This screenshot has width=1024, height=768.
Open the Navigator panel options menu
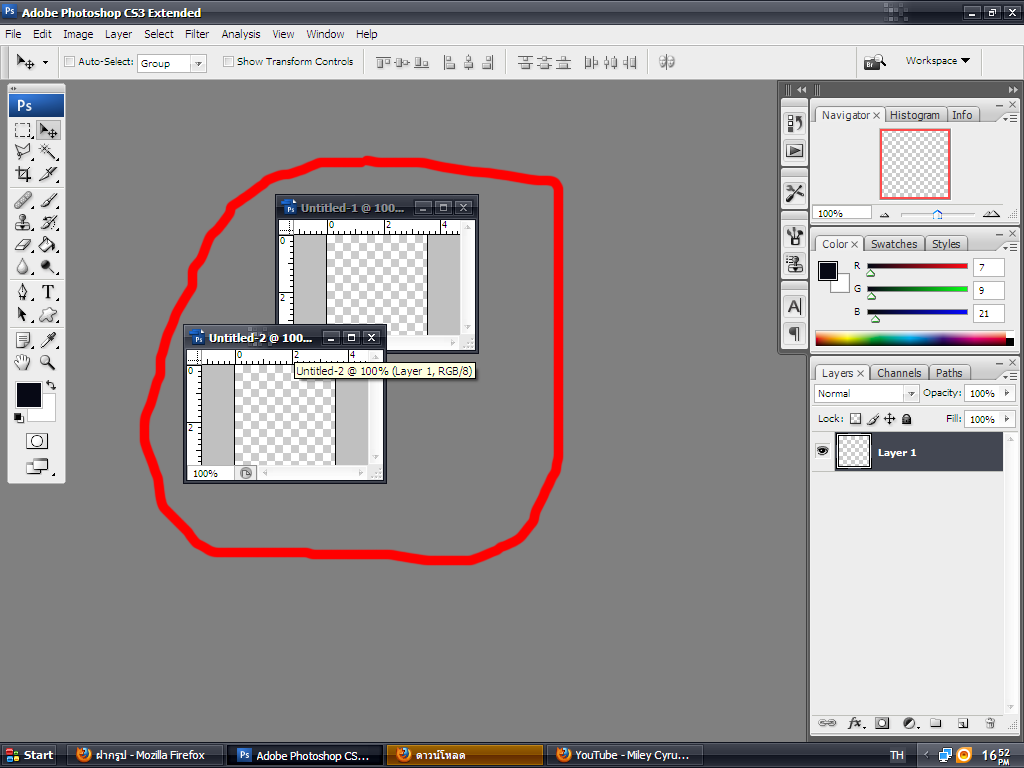coord(1010,118)
